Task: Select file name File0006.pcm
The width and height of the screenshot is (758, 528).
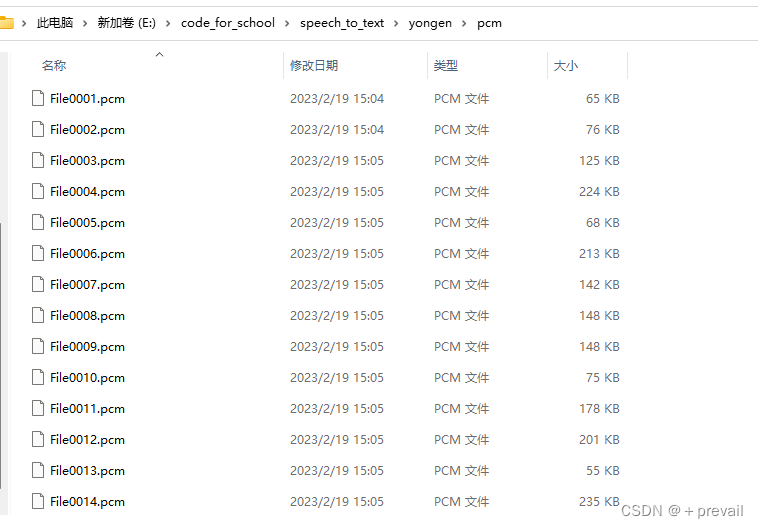Action: 87,253
